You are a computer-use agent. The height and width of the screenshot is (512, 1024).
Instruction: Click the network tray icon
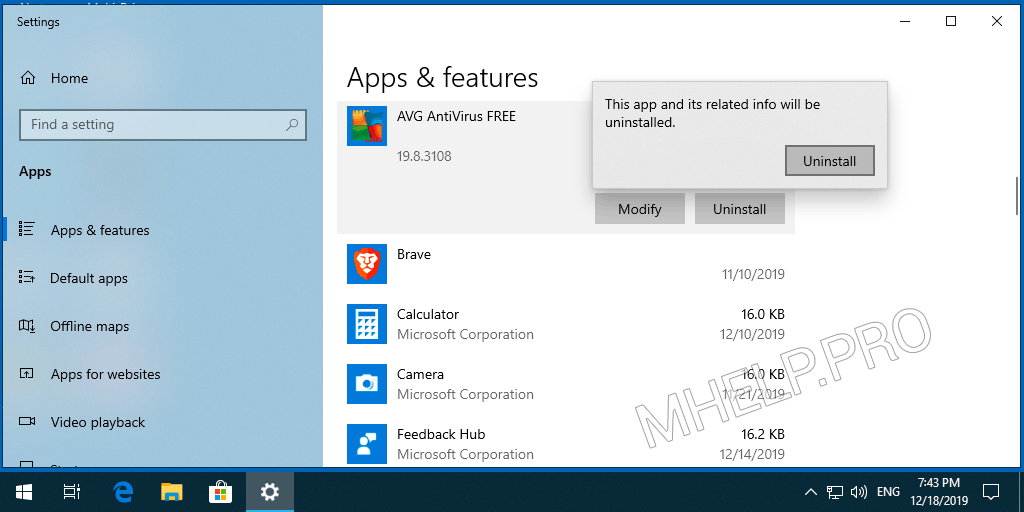834,492
